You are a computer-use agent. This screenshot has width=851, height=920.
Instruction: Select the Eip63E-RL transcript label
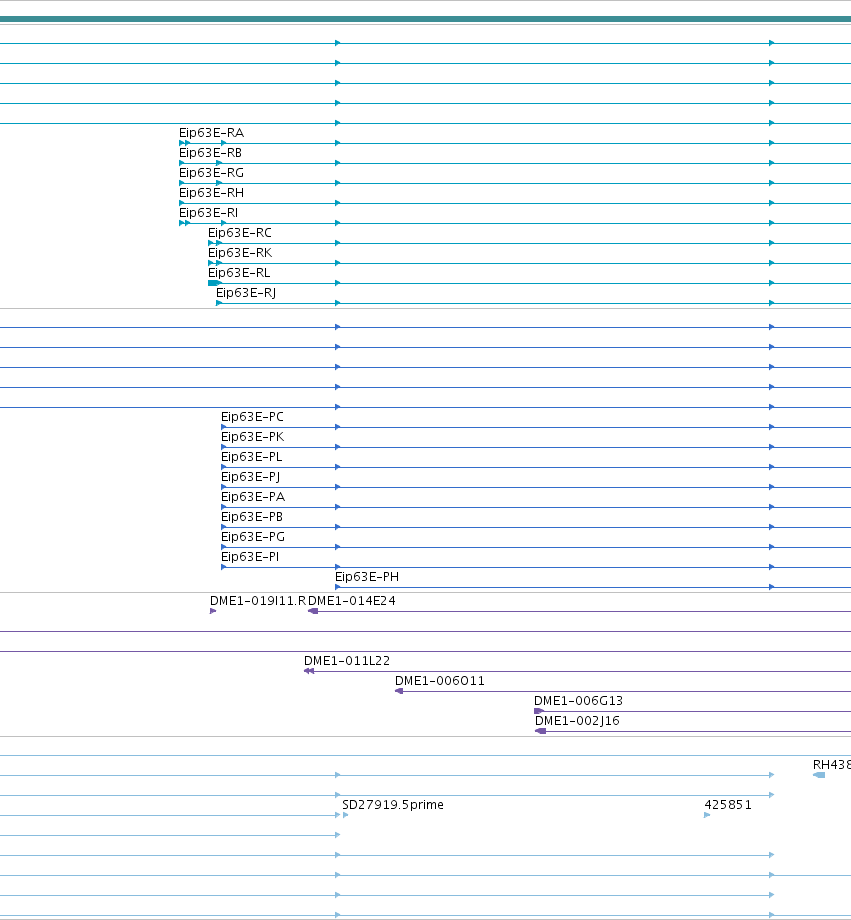239,273
